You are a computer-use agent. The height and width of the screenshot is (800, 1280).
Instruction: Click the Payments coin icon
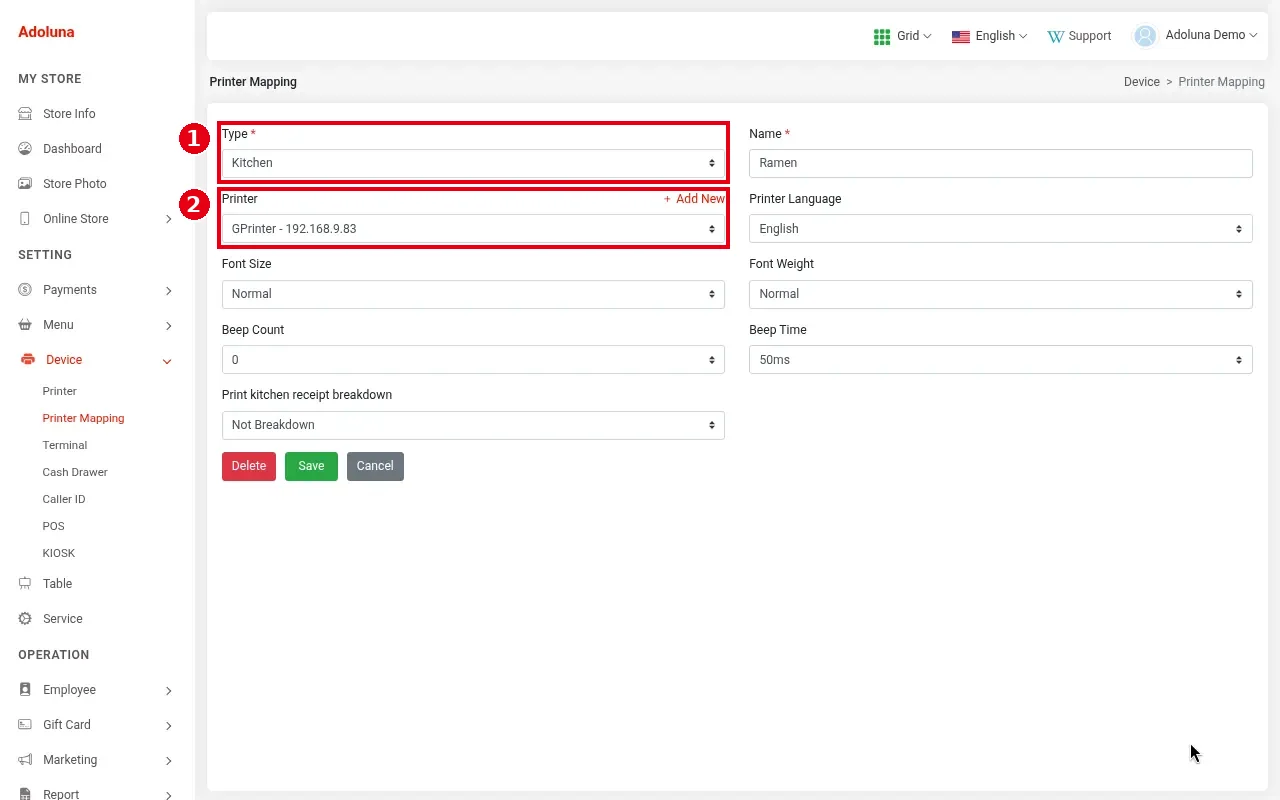25,290
